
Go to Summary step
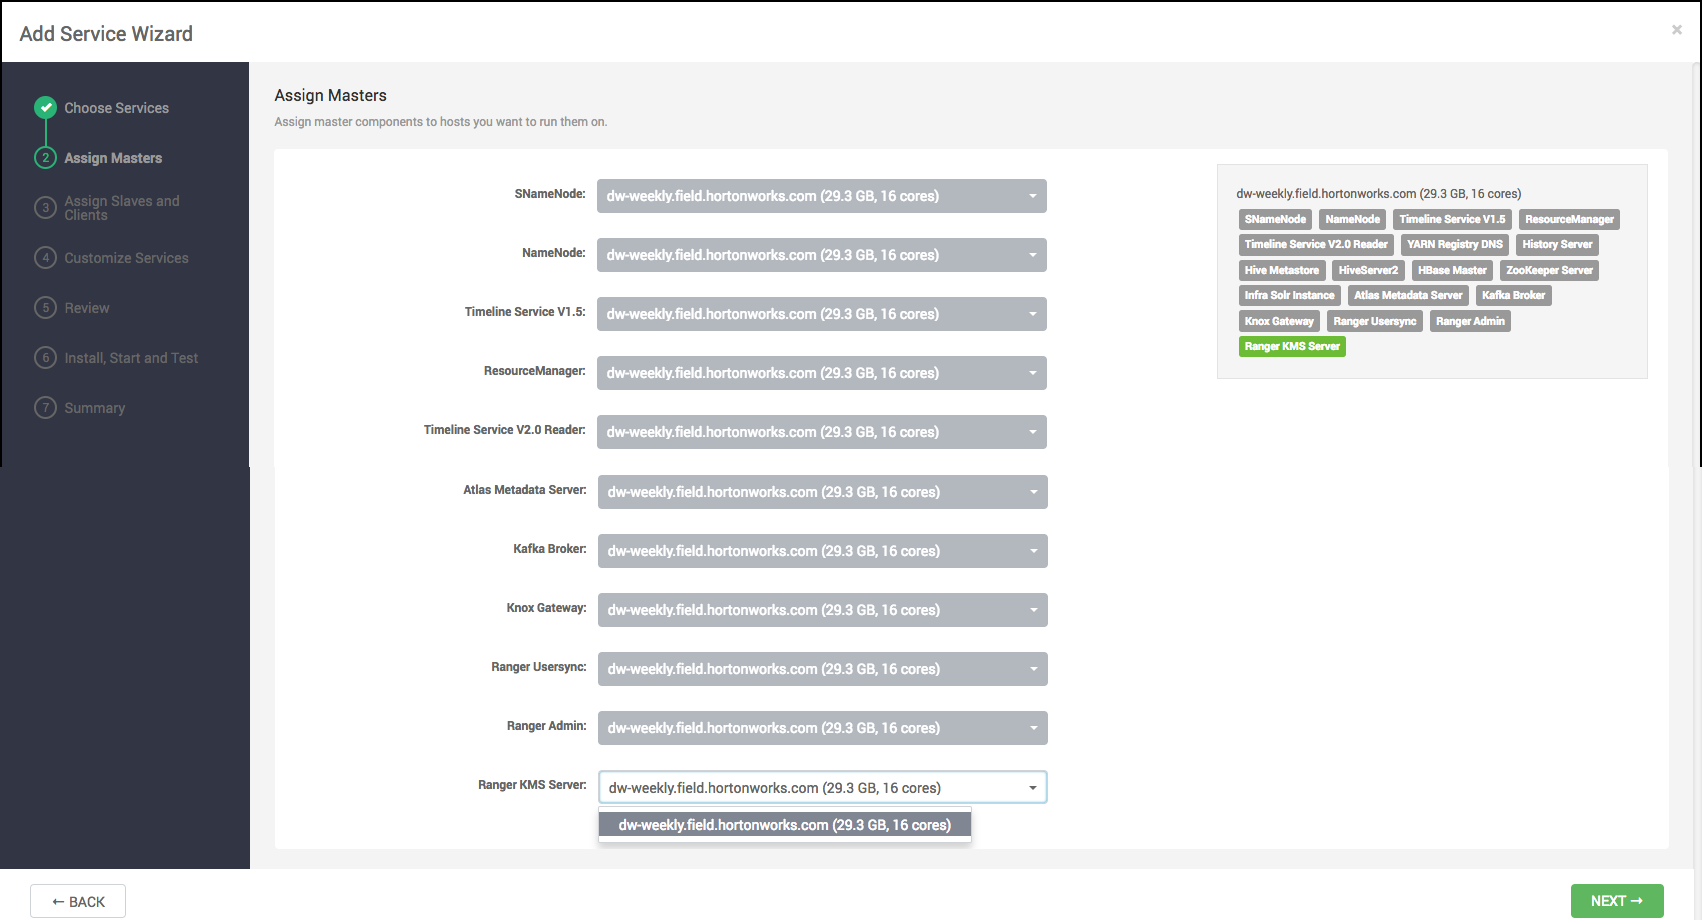click(95, 408)
